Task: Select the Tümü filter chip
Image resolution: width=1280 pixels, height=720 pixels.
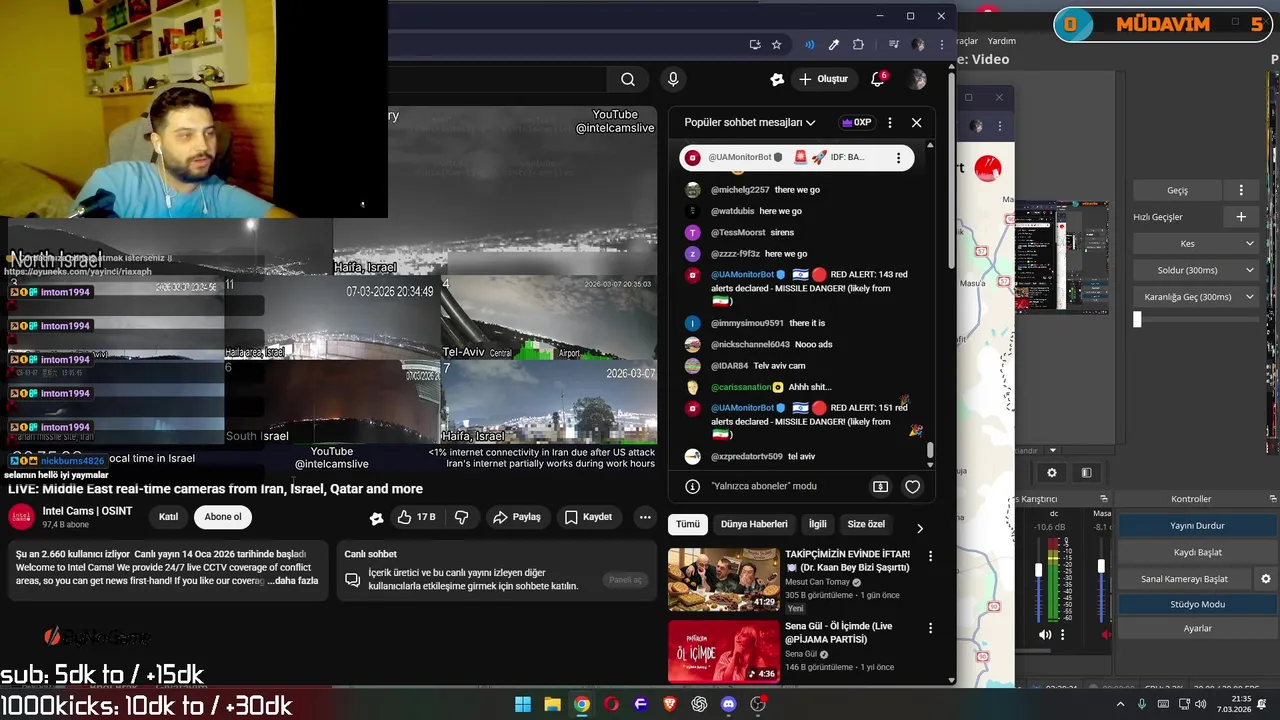Action: (x=688, y=524)
